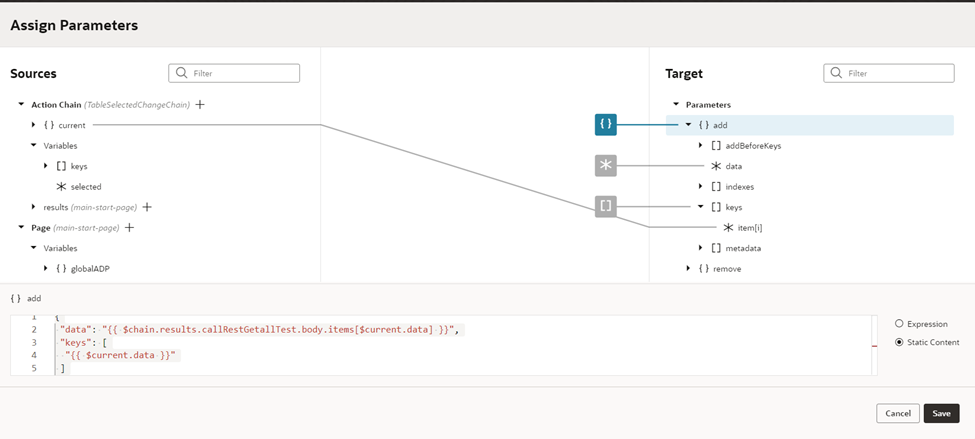
Task: Click plus icon next to Action Chain
Action: (200, 104)
